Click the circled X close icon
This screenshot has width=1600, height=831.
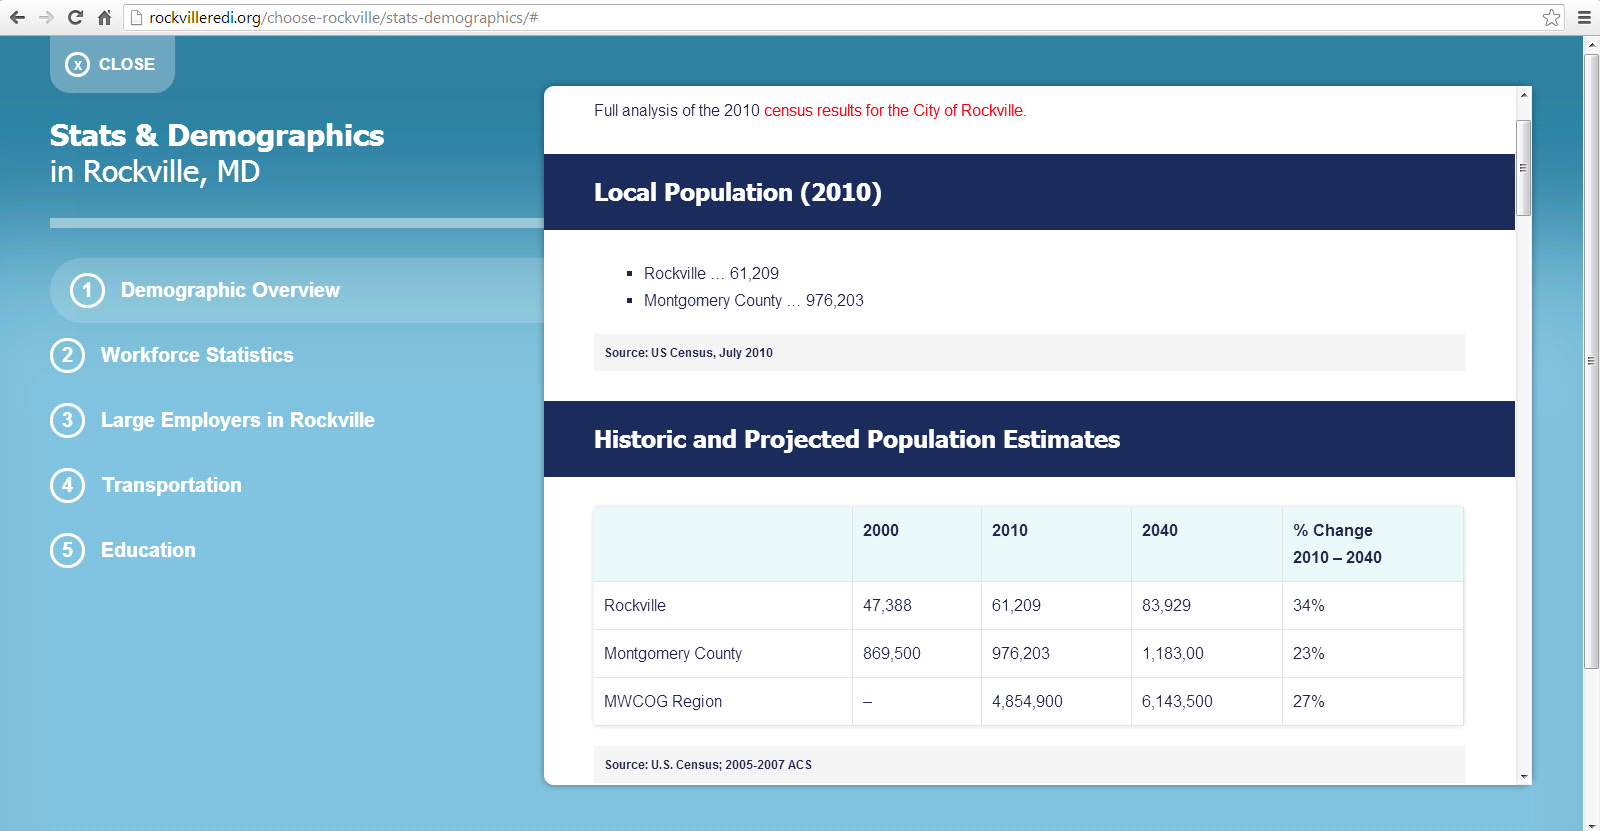pos(77,64)
